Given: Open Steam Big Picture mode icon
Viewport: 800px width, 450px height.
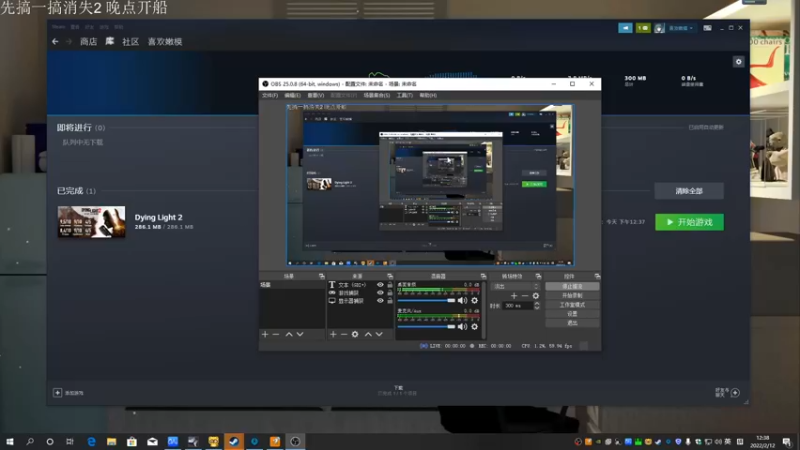Looking at the screenshot, I should 707,28.
